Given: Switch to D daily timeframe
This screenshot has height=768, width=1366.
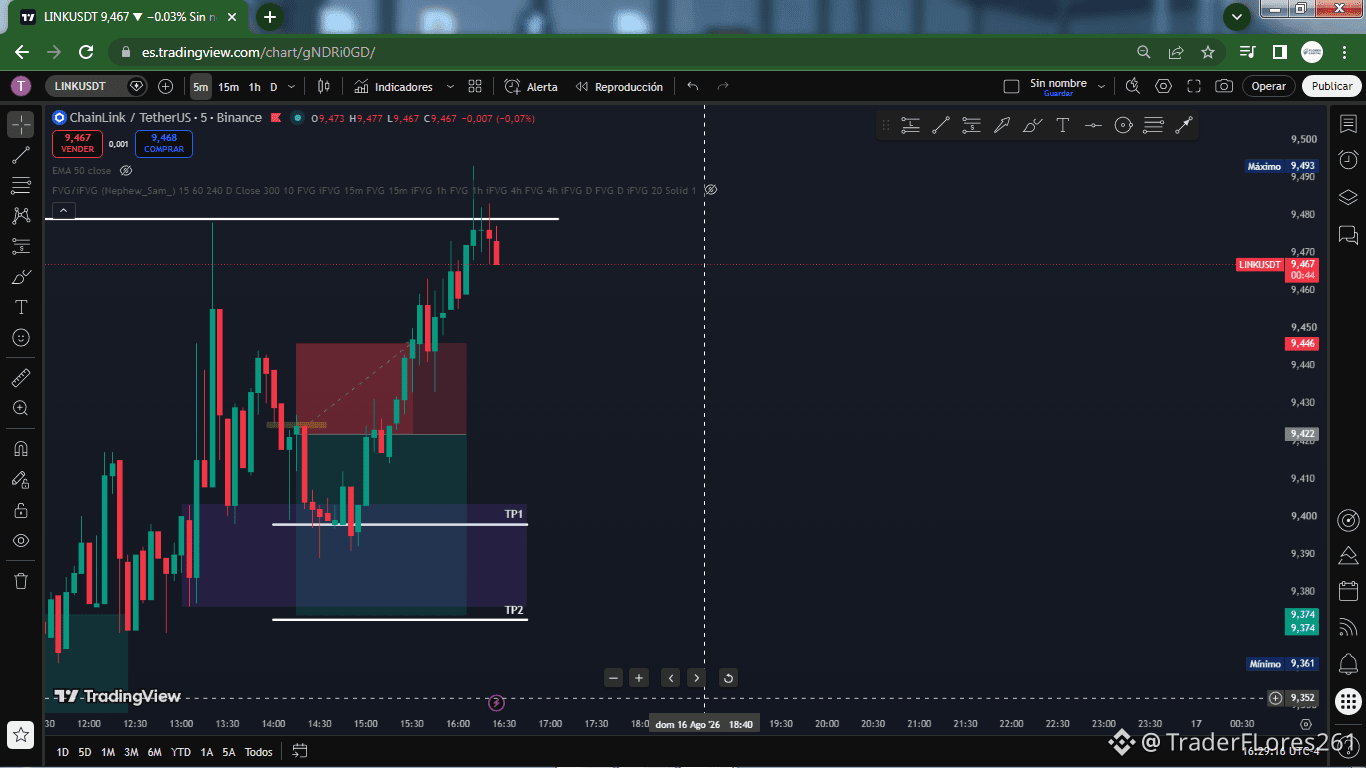Looking at the screenshot, I should pyautogui.click(x=274, y=87).
